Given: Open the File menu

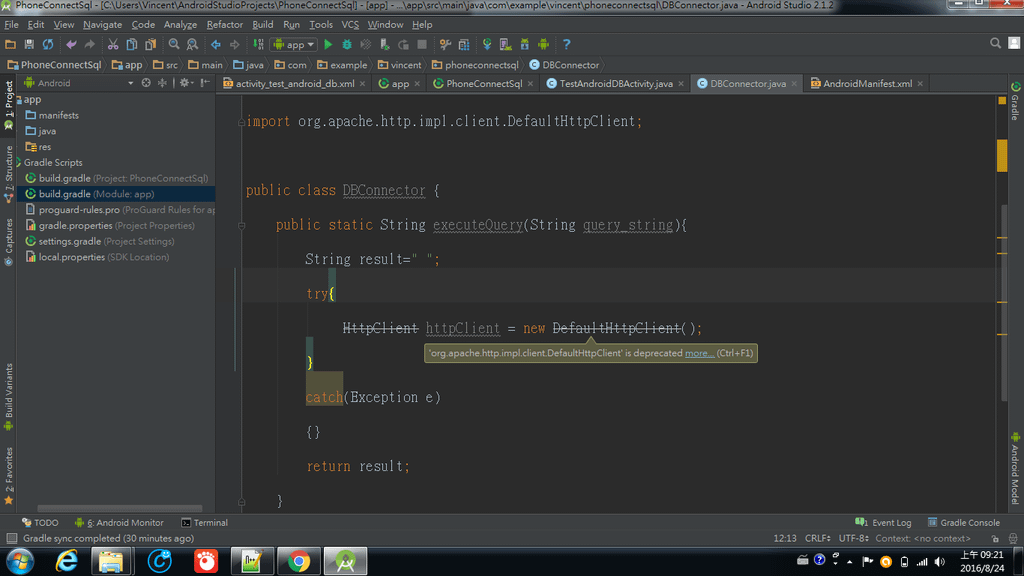Looking at the screenshot, I should click(11, 25).
